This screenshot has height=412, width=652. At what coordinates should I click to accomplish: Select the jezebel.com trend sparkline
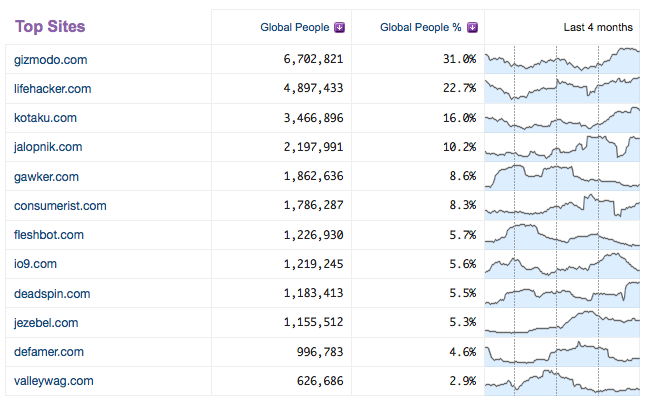coord(562,323)
